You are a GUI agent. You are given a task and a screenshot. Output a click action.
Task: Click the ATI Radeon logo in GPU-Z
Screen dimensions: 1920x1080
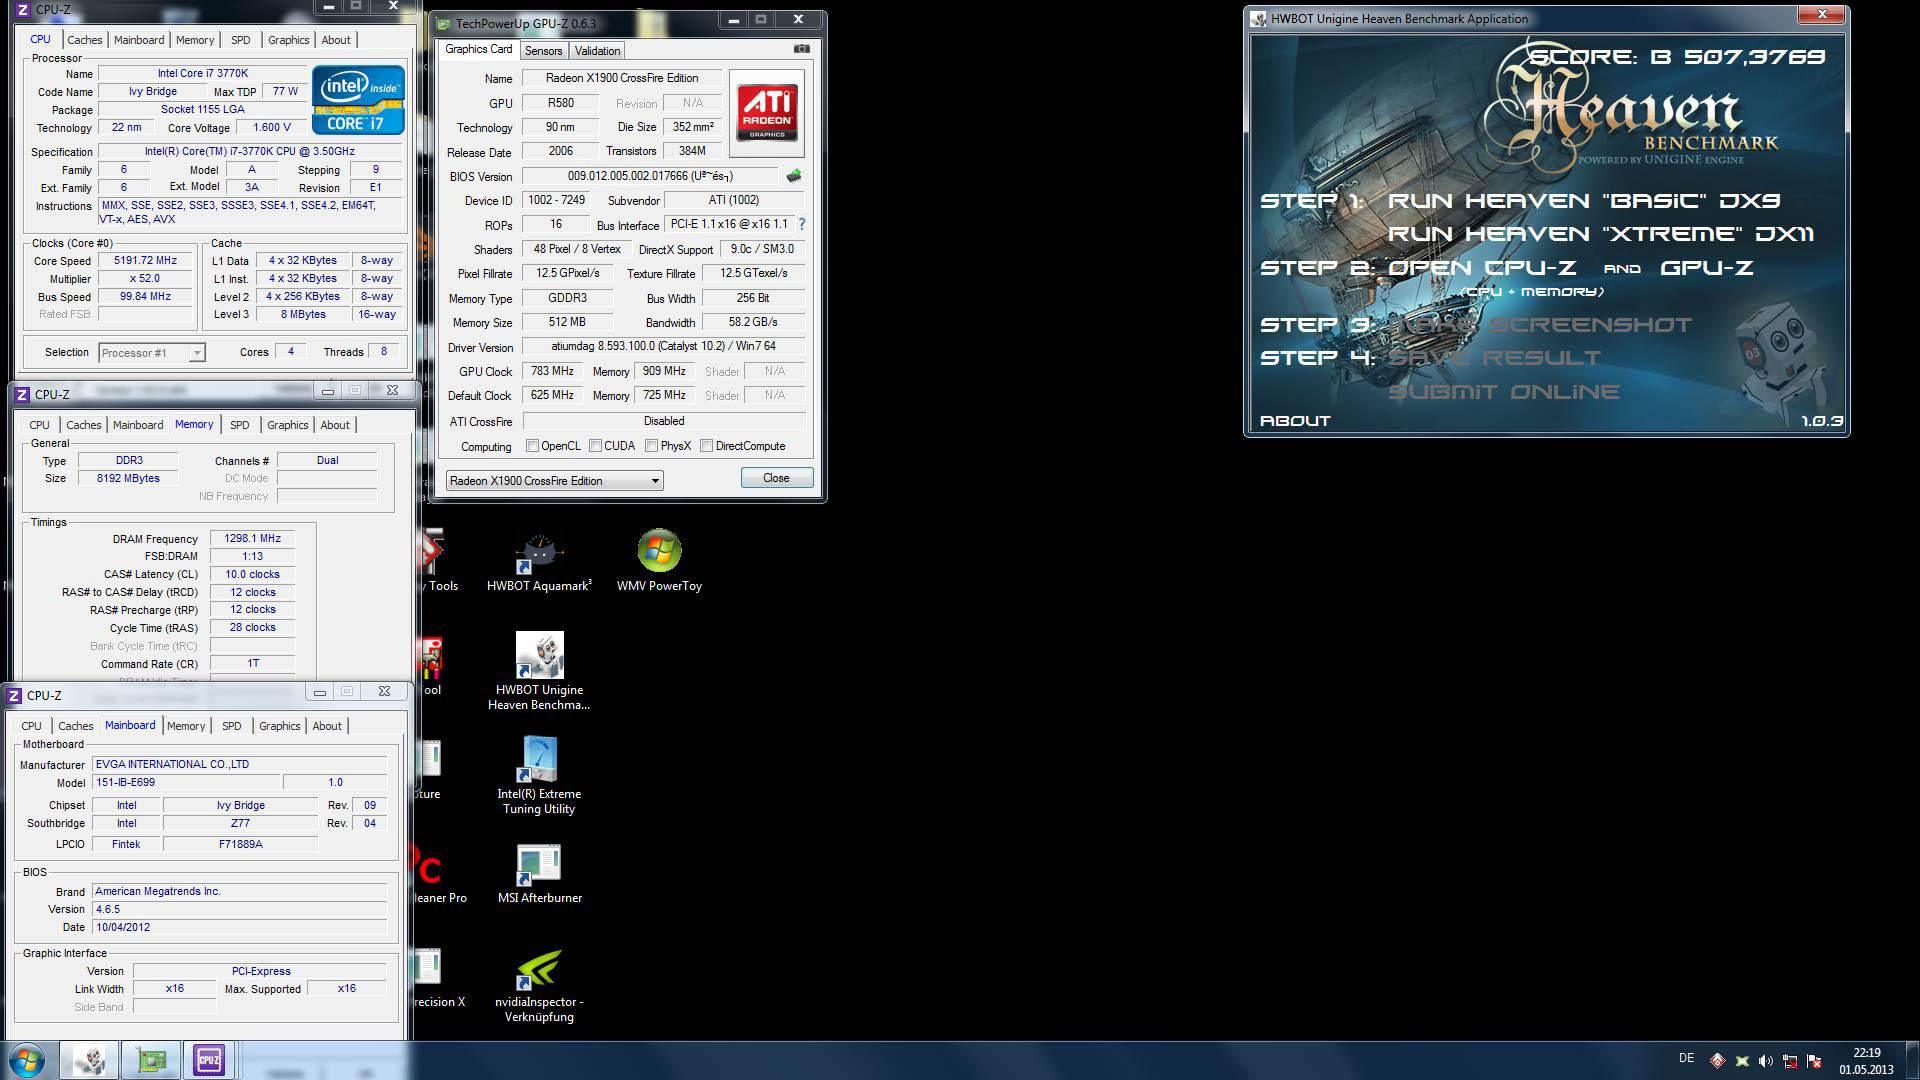point(767,113)
